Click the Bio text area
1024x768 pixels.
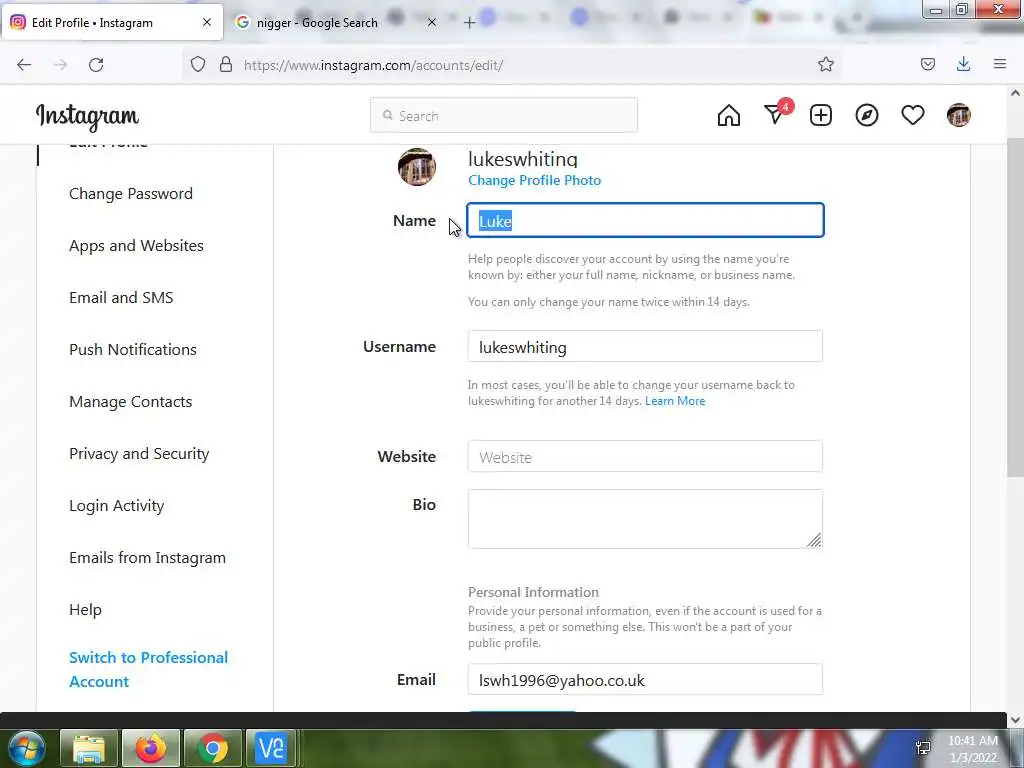pos(645,519)
